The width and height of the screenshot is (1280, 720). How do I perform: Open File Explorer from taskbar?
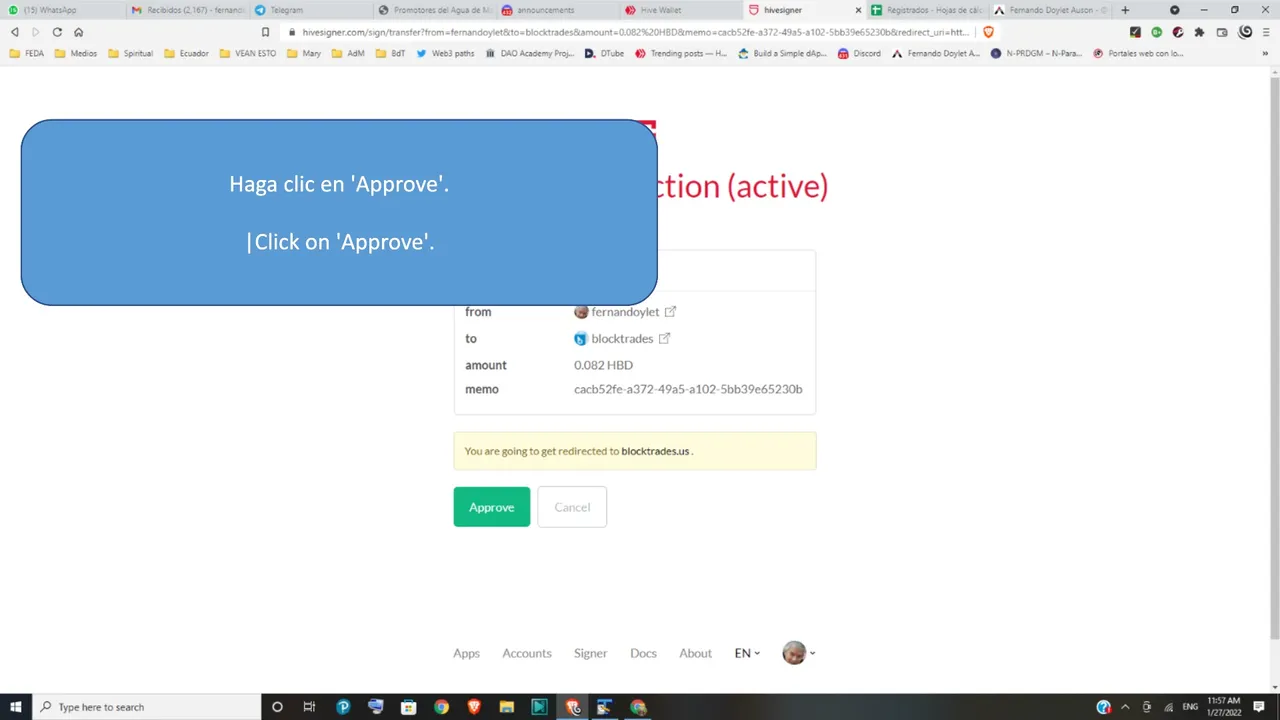(x=507, y=707)
